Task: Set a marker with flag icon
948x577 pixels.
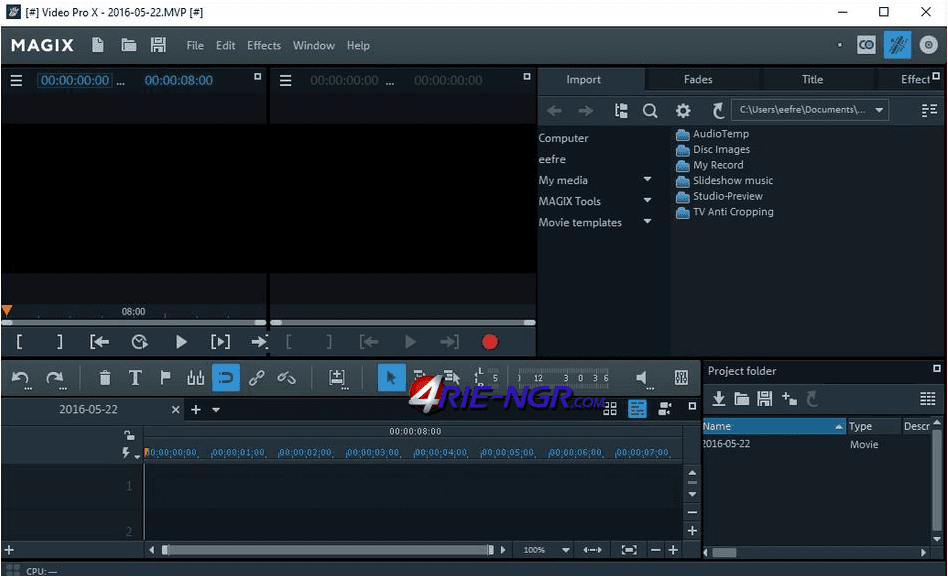Action: coord(165,378)
